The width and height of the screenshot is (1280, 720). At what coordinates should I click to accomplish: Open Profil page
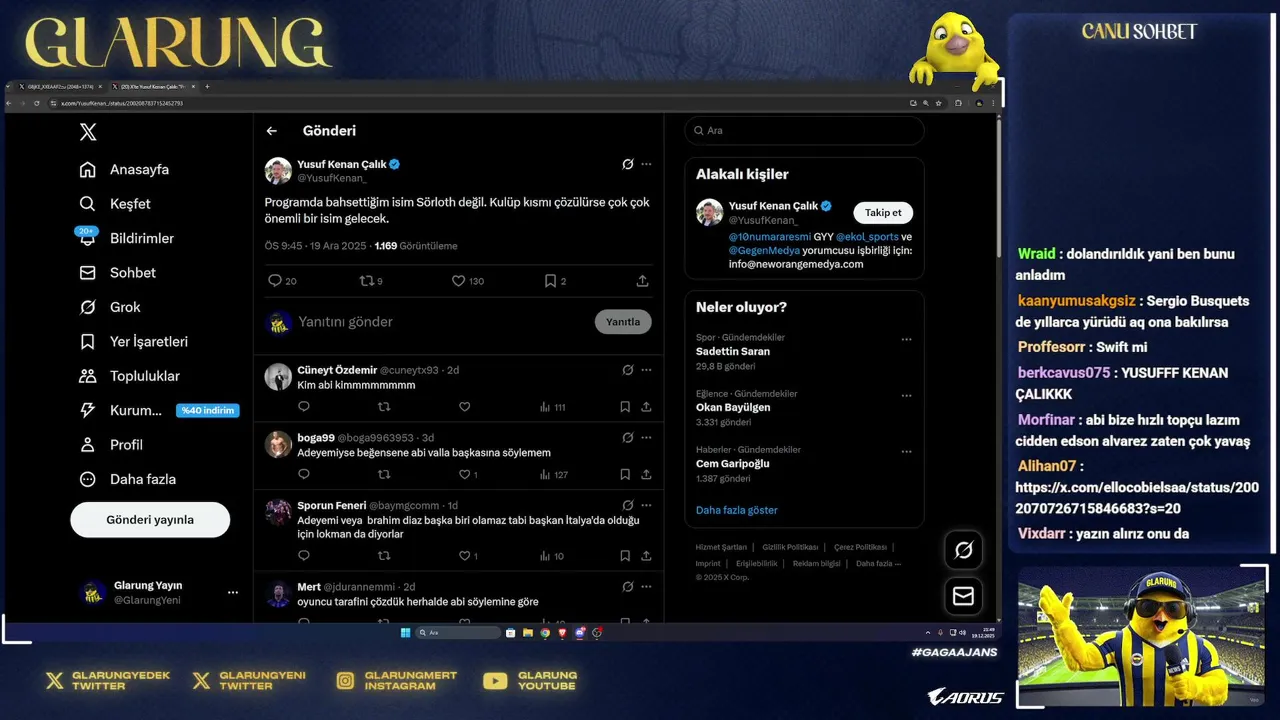point(111,445)
